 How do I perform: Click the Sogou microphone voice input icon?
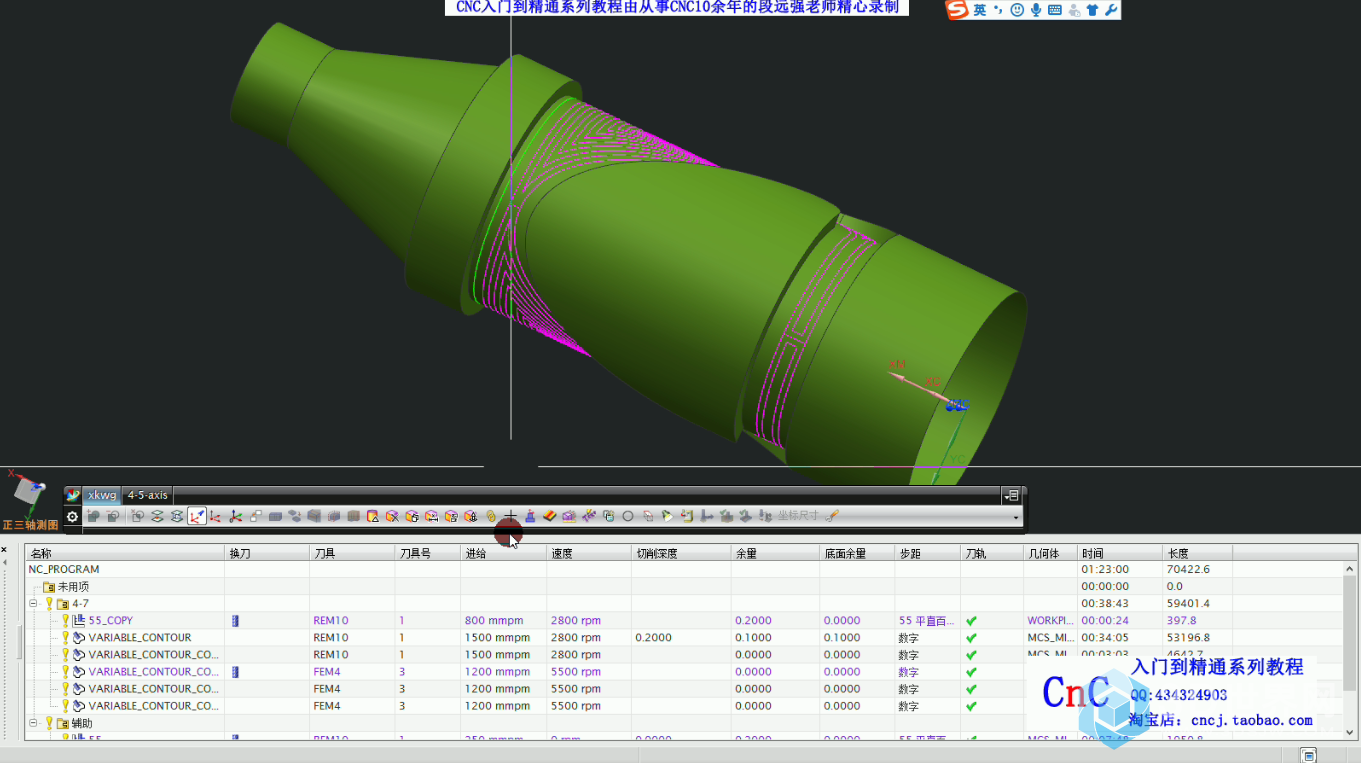tap(1036, 10)
